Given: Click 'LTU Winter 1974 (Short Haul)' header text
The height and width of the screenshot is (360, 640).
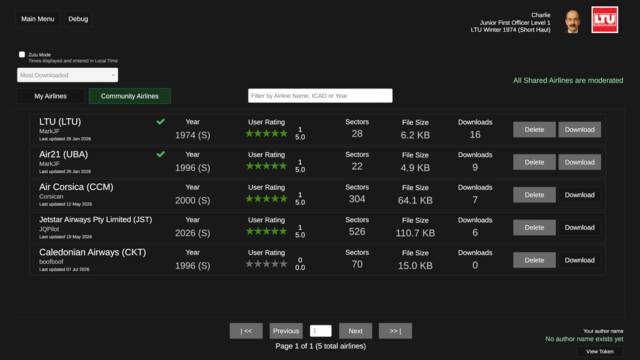Looking at the screenshot, I should pos(510,30).
